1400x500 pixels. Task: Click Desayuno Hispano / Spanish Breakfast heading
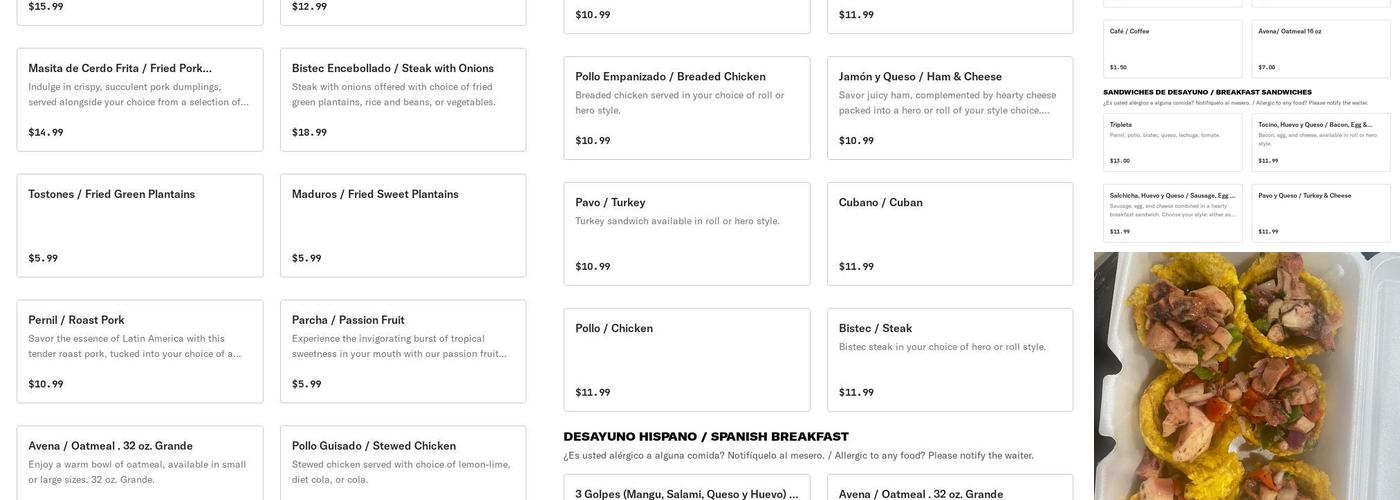pyautogui.click(x=706, y=437)
